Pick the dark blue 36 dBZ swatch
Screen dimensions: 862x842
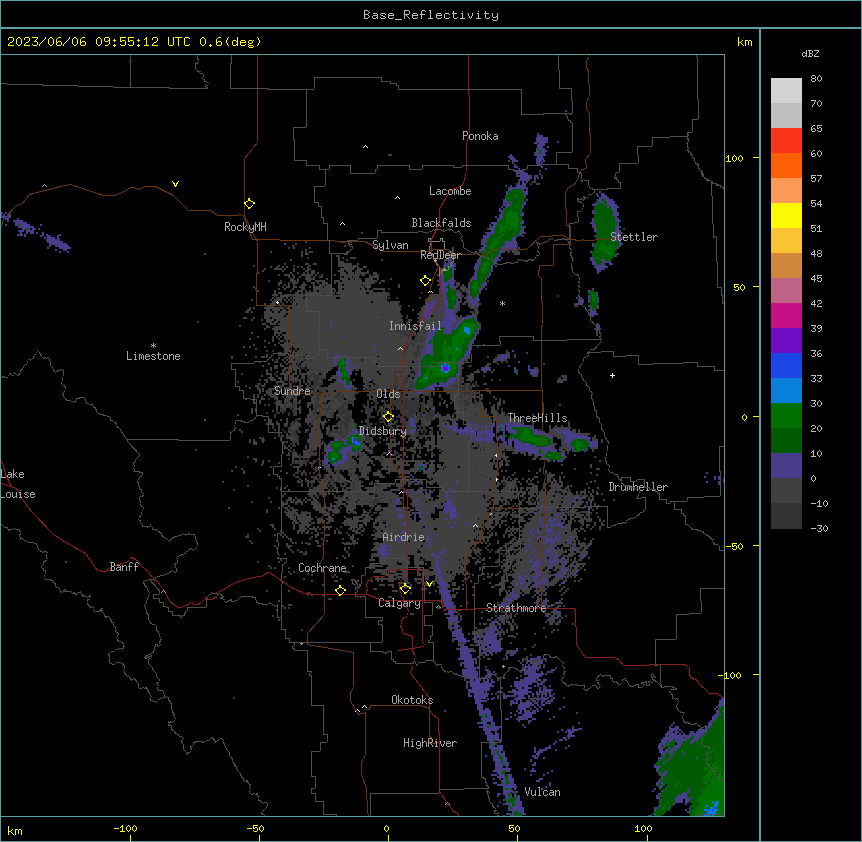pyautogui.click(x=786, y=365)
